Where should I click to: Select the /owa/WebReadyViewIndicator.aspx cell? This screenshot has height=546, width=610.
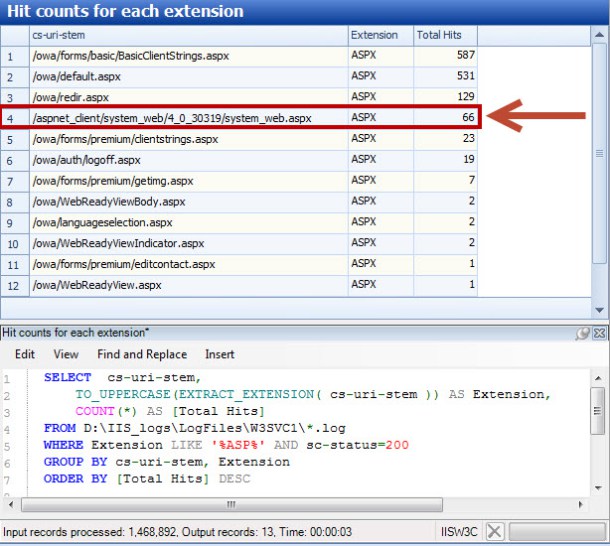189,243
